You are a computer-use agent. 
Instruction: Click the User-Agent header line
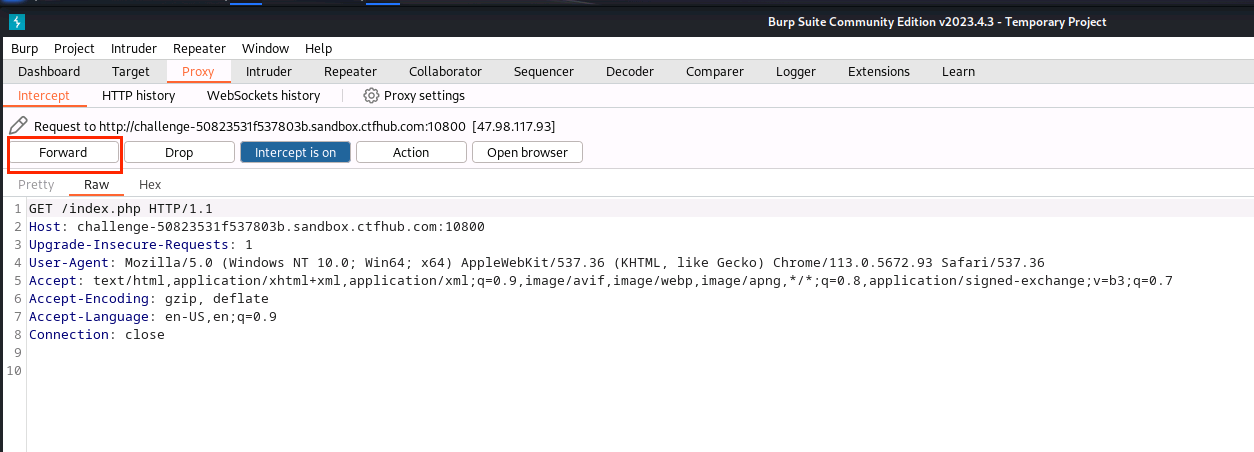pyautogui.click(x=537, y=262)
